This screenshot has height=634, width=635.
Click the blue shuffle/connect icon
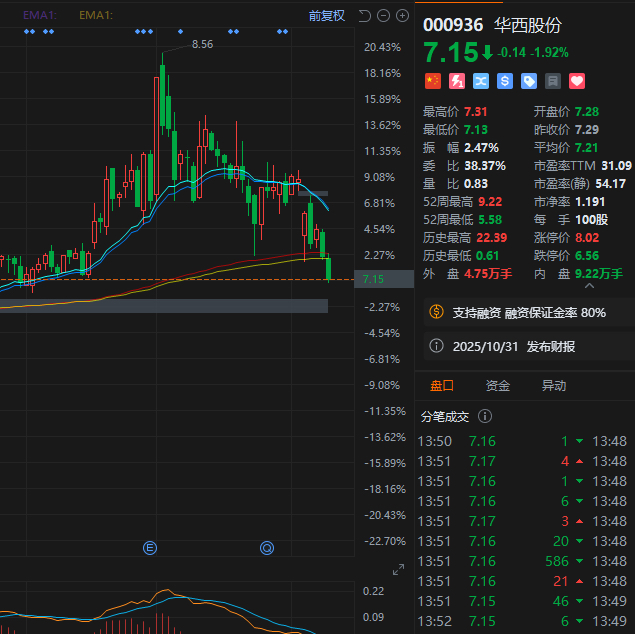tap(481, 81)
